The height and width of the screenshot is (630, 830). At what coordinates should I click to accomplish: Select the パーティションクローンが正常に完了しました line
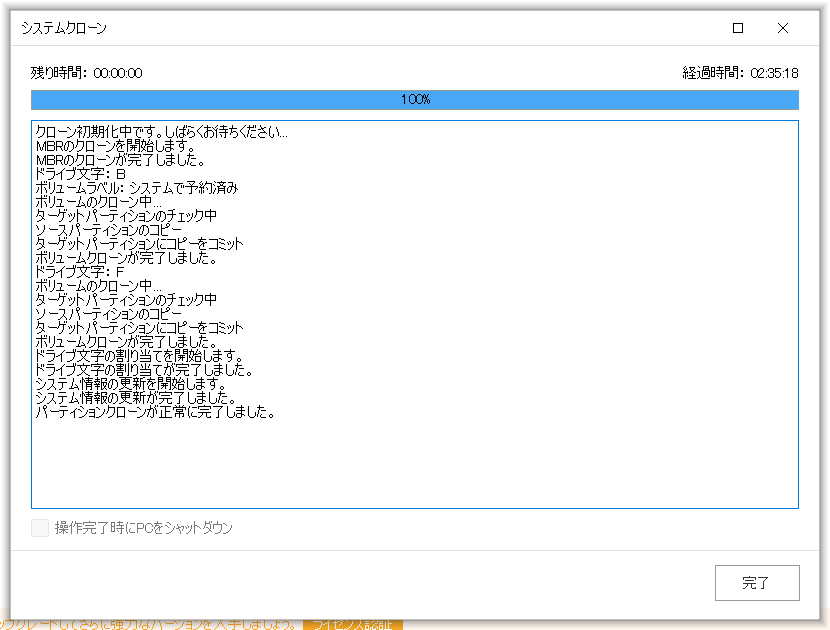(x=155, y=411)
